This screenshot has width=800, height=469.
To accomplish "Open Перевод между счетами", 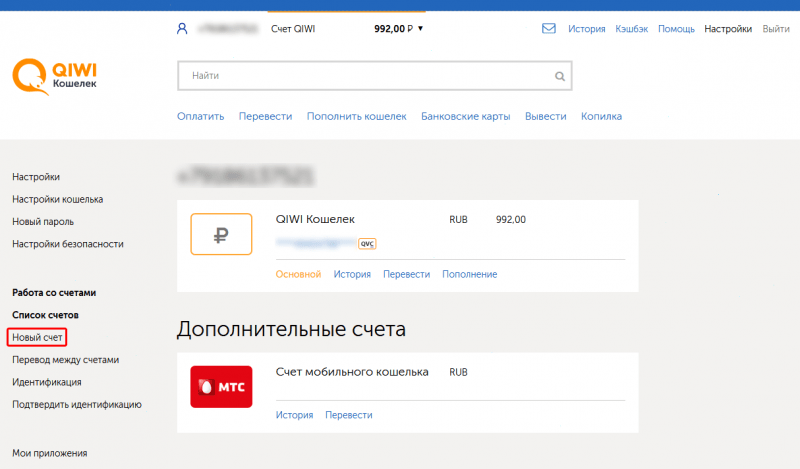I will [x=65, y=360].
